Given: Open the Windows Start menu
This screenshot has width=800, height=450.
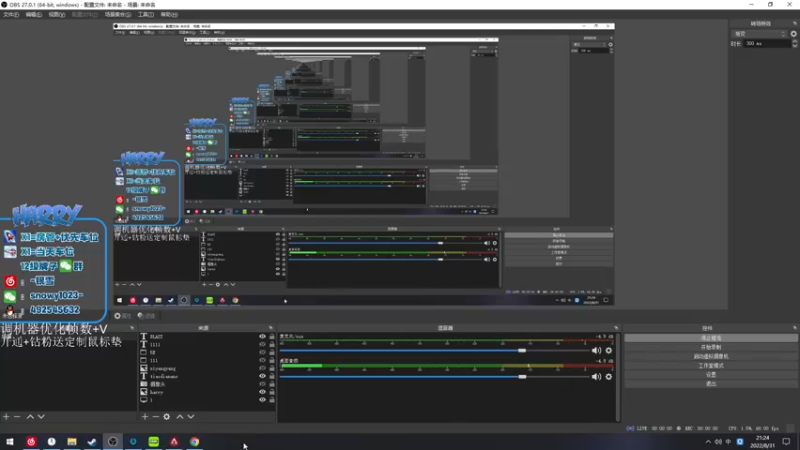Looking at the screenshot, I should point(10,441).
